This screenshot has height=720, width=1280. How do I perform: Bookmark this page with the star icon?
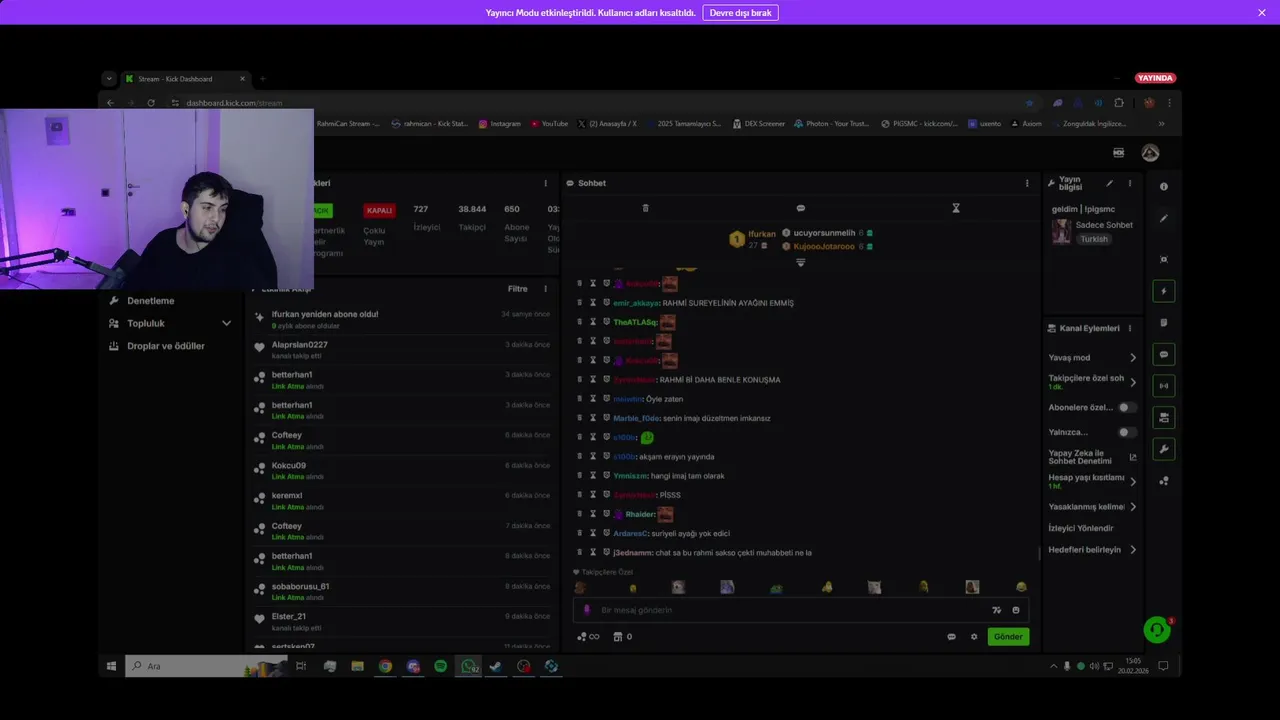(1029, 103)
